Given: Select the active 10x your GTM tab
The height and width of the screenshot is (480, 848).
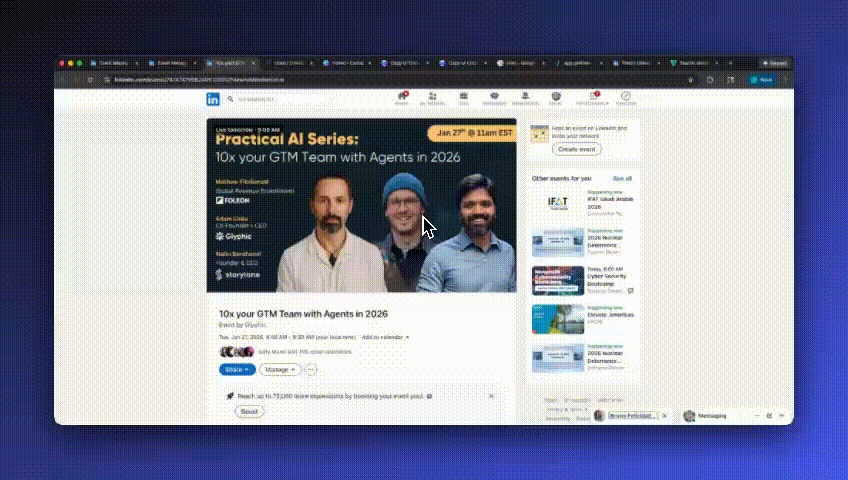Looking at the screenshot, I should [x=231, y=63].
